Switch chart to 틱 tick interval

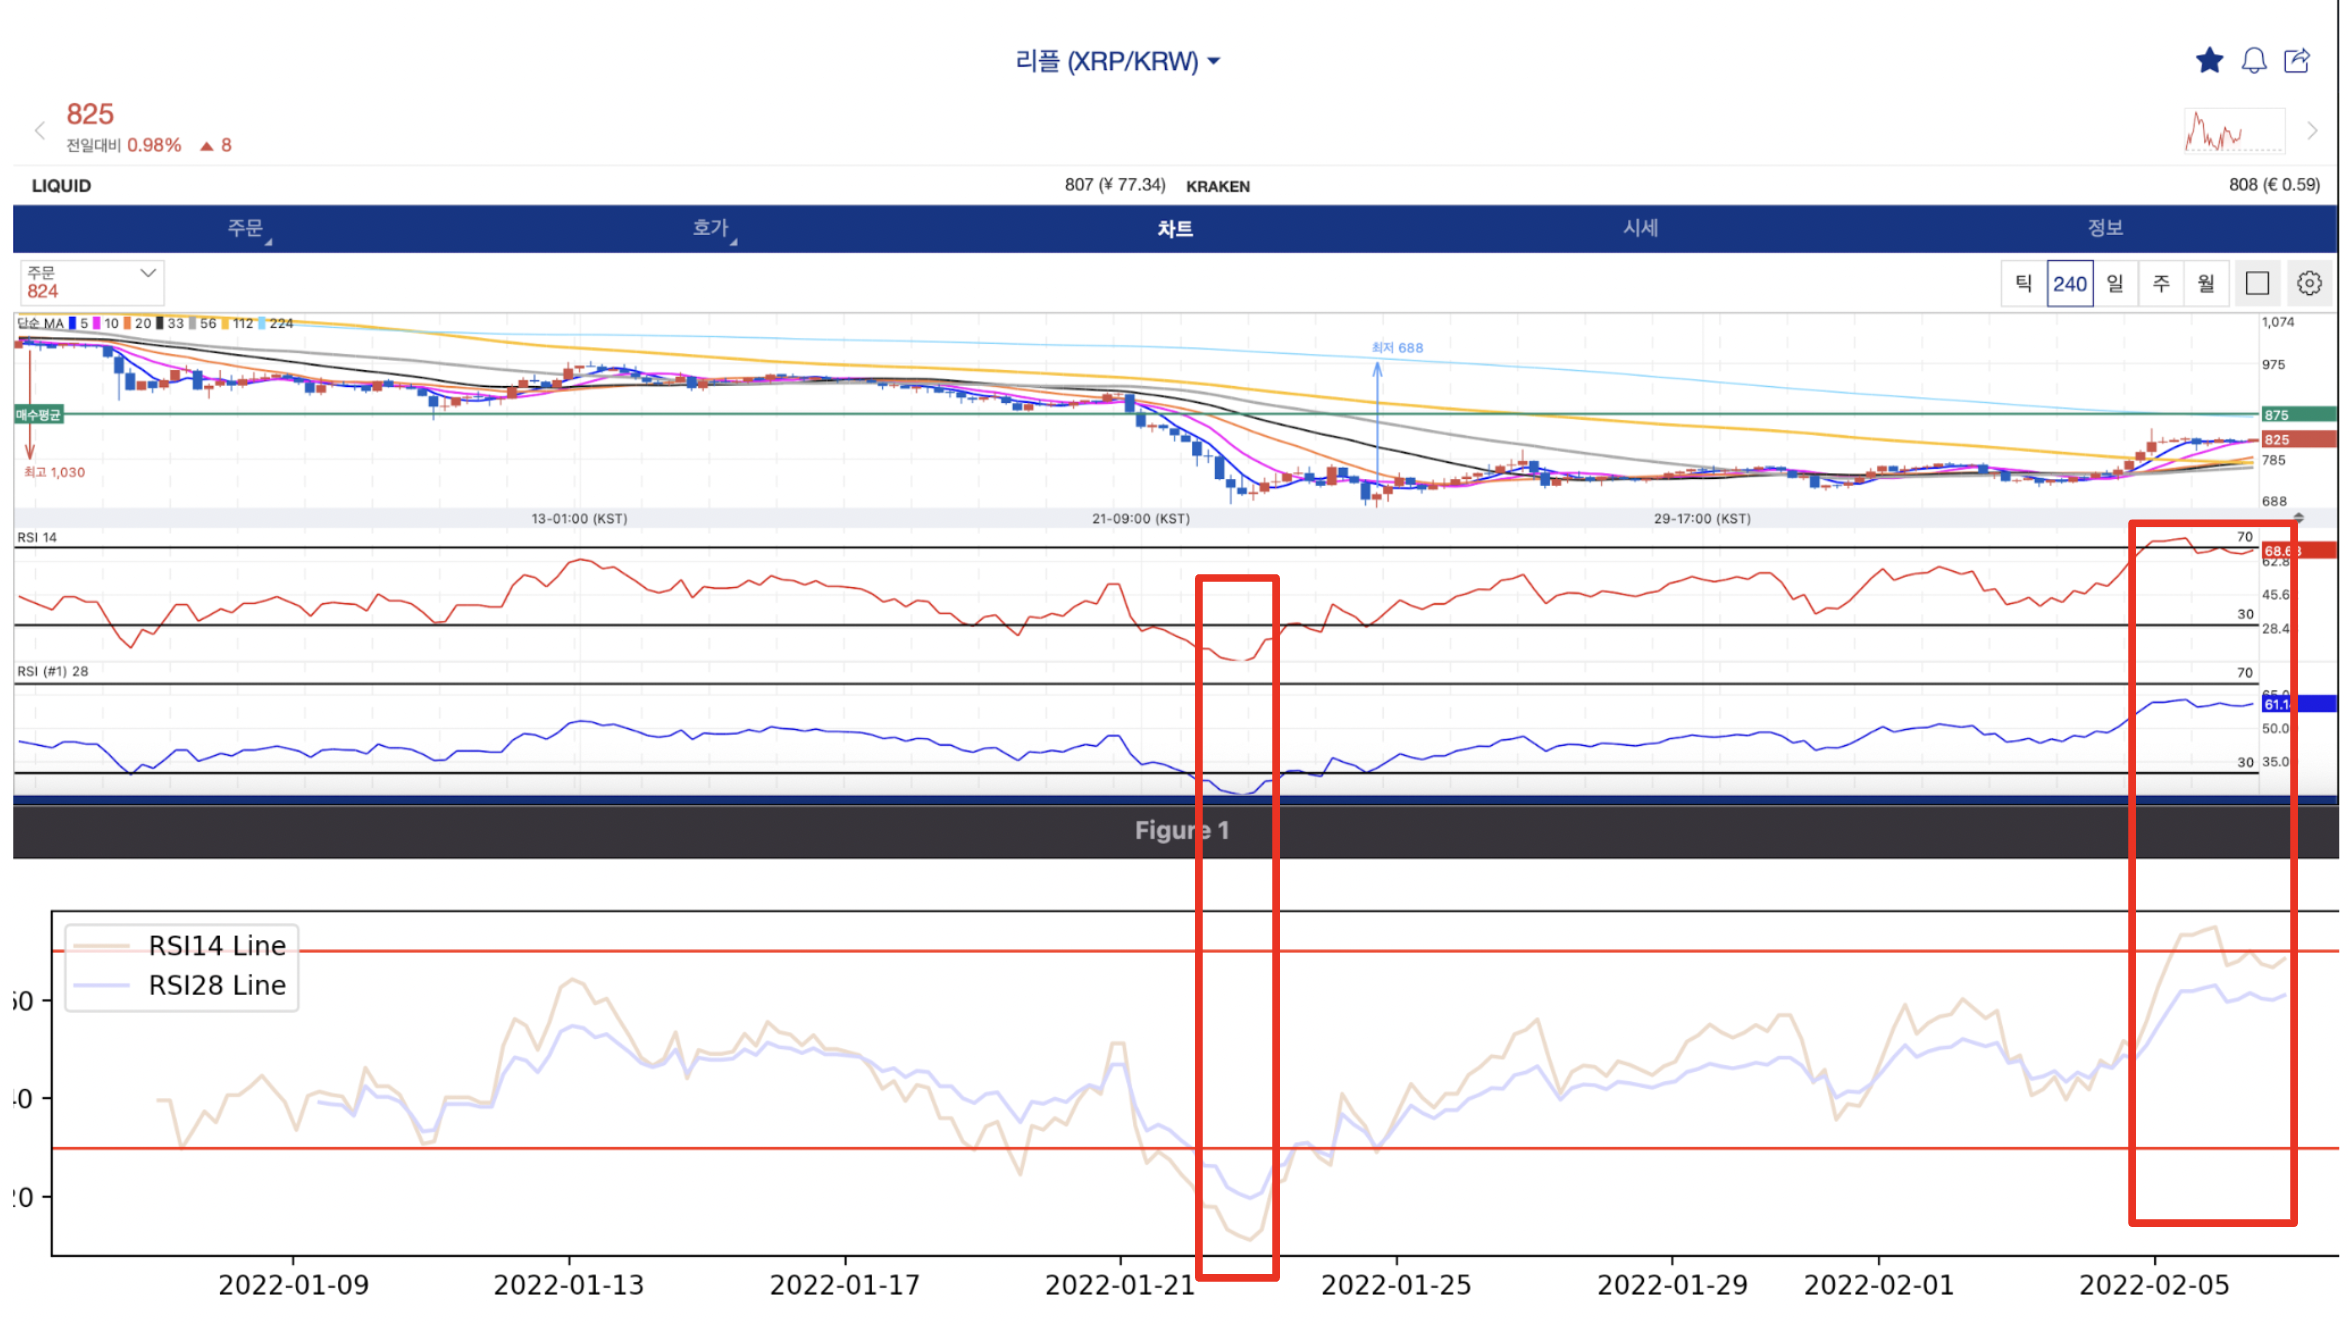[x=2024, y=284]
